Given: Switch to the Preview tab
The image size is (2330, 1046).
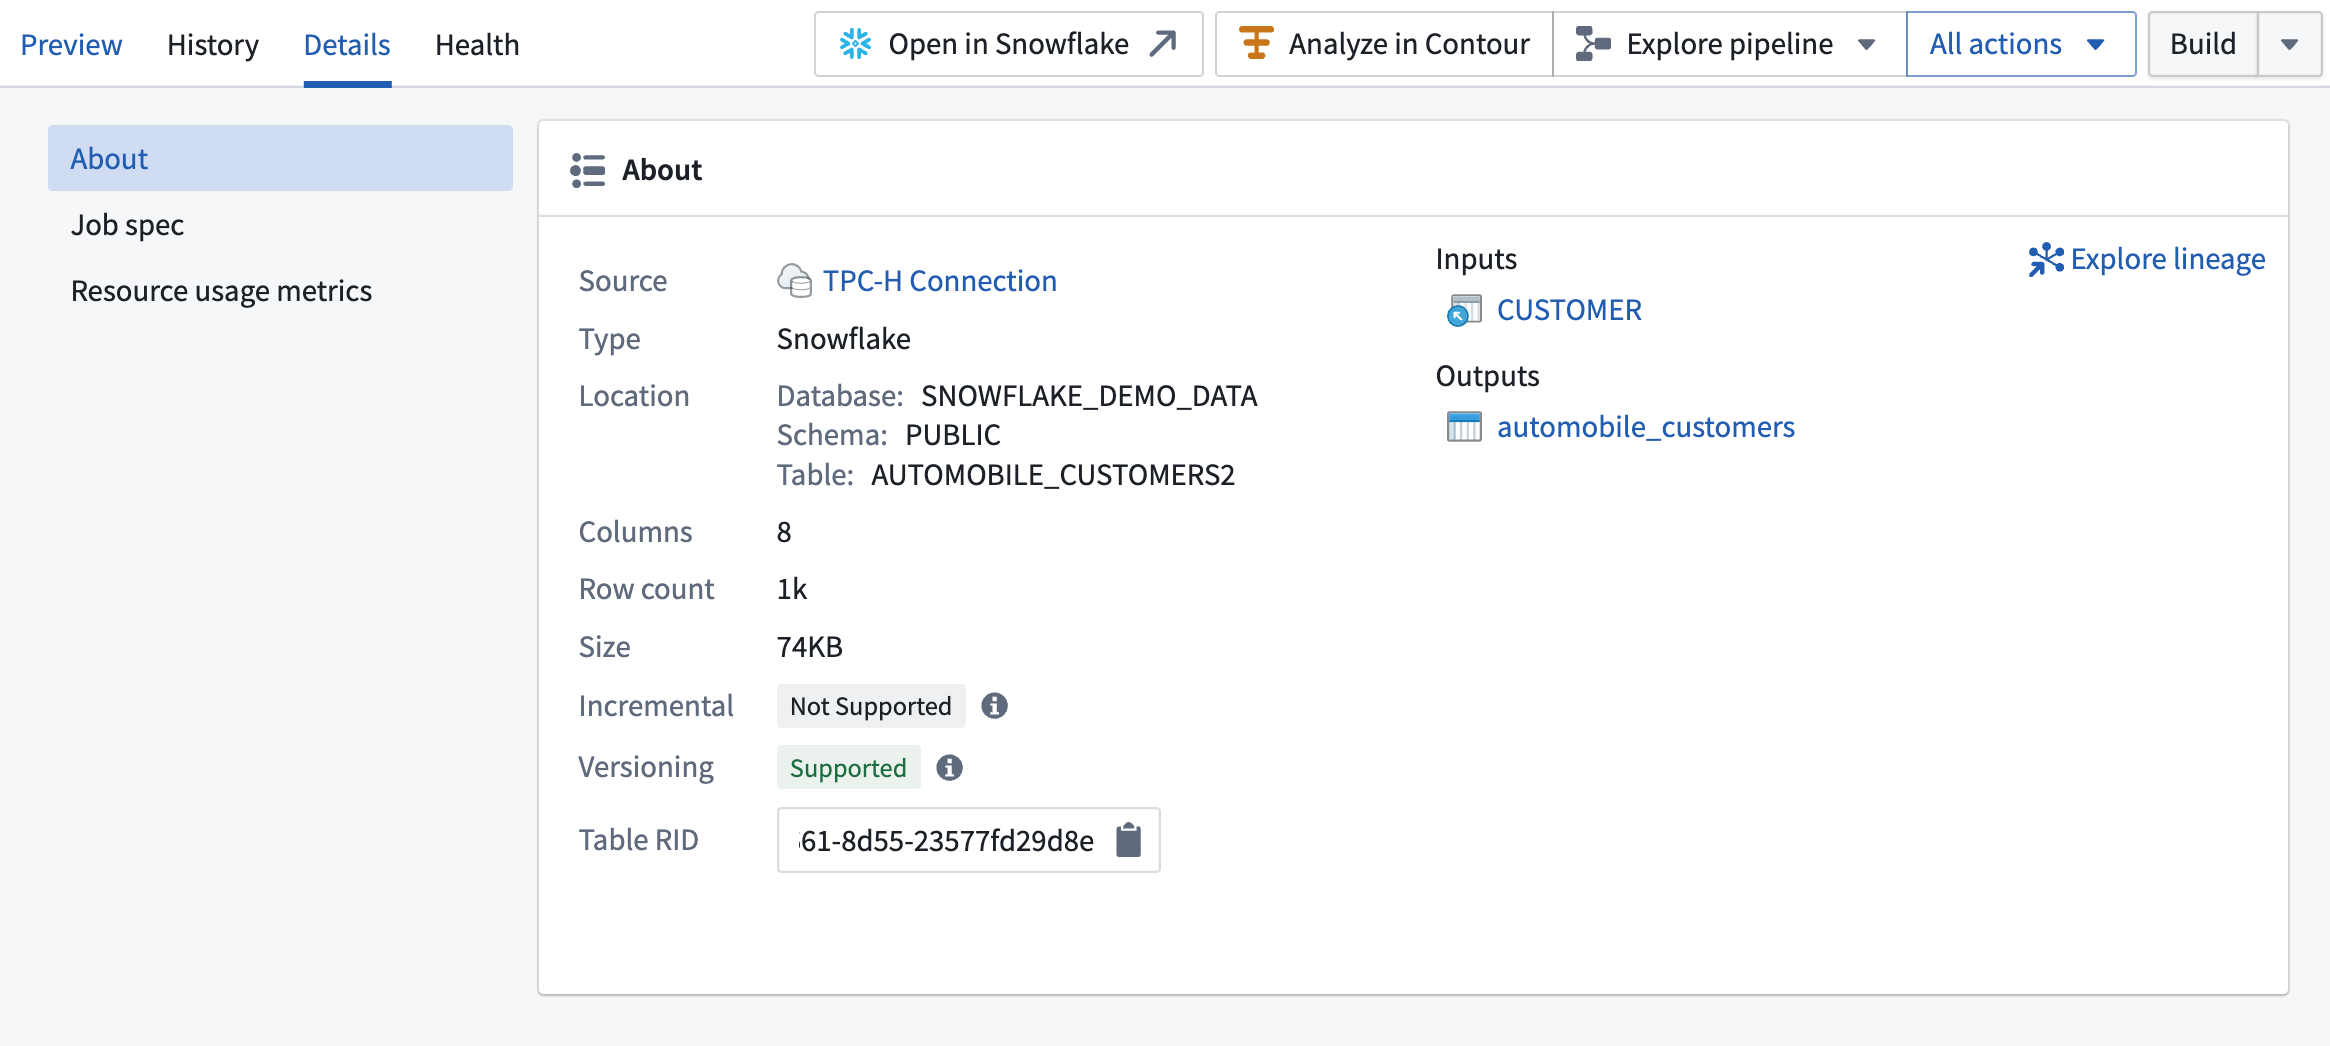Looking at the screenshot, I should pos(71,45).
